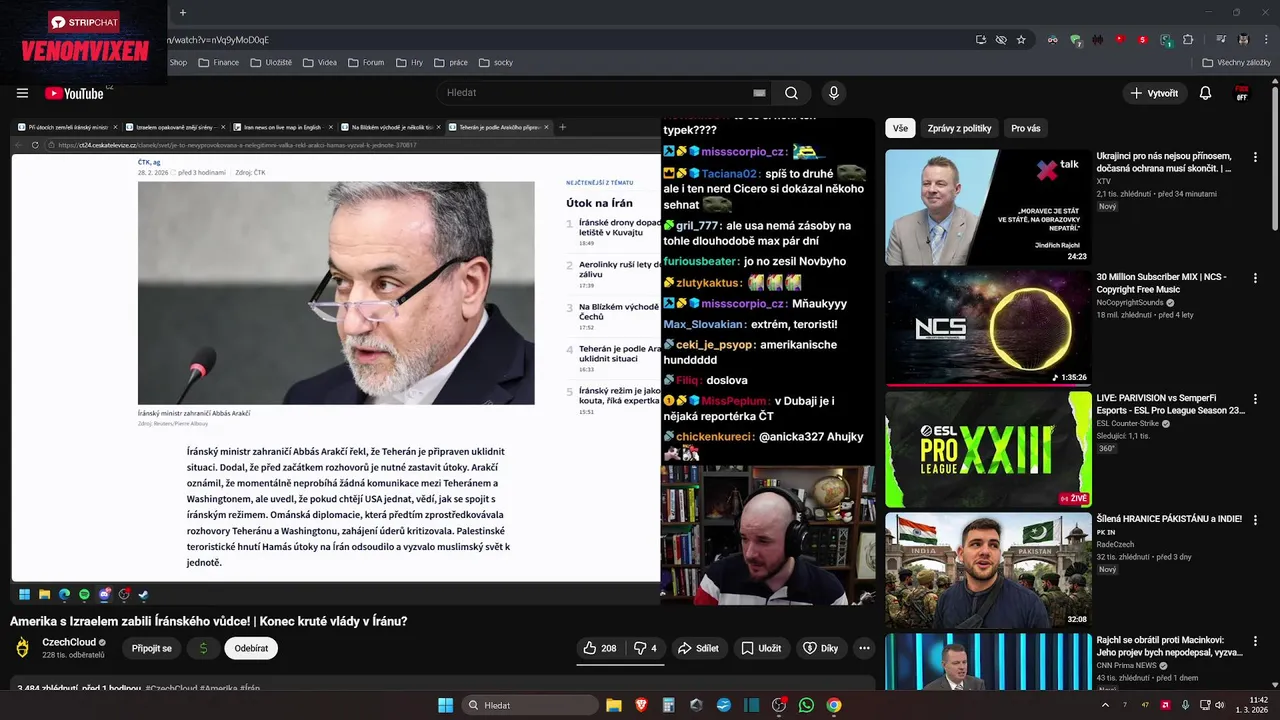Open YouTube notifications bell
Screen dimensions: 1280x720
1205,93
